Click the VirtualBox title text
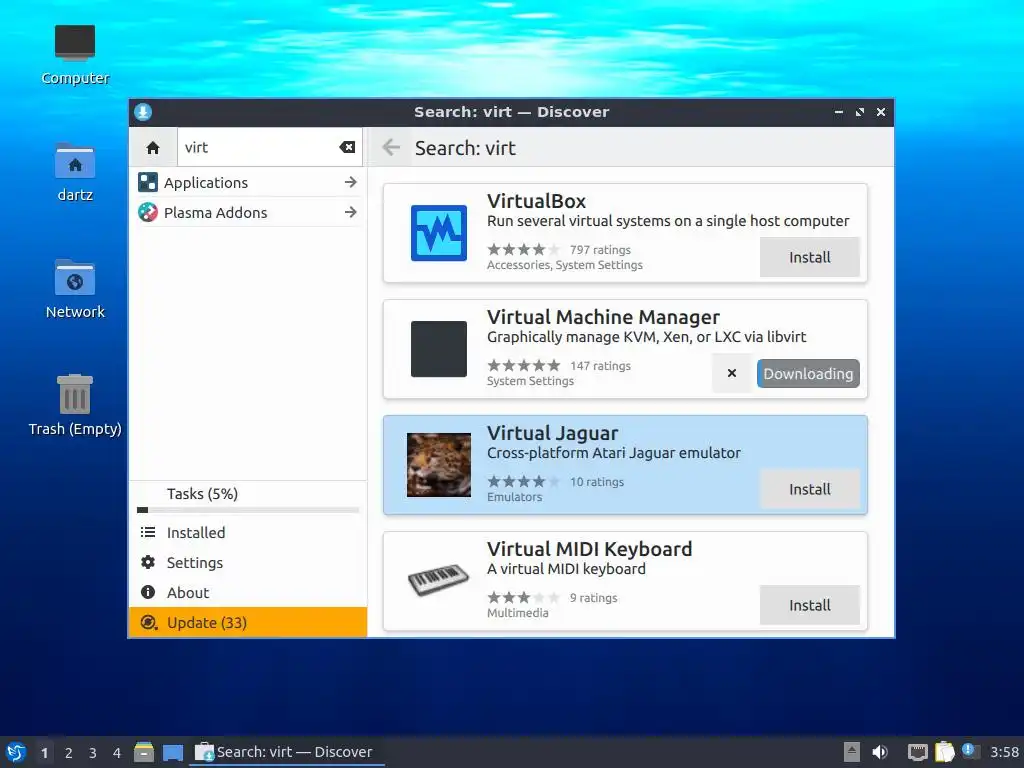1024x768 pixels. [536, 201]
